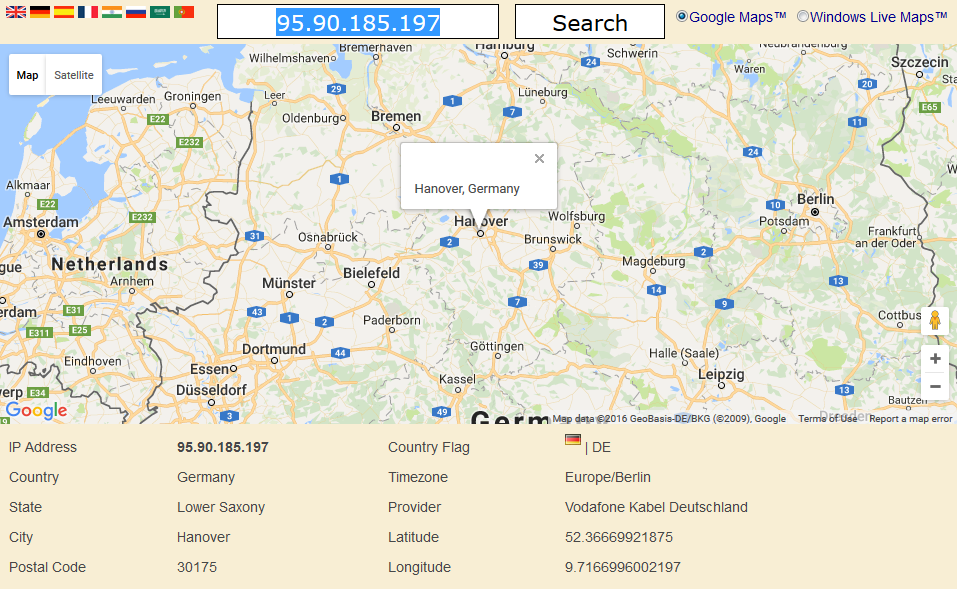
Task: Select the Windows Live Maps radio button
Action: pos(803,16)
